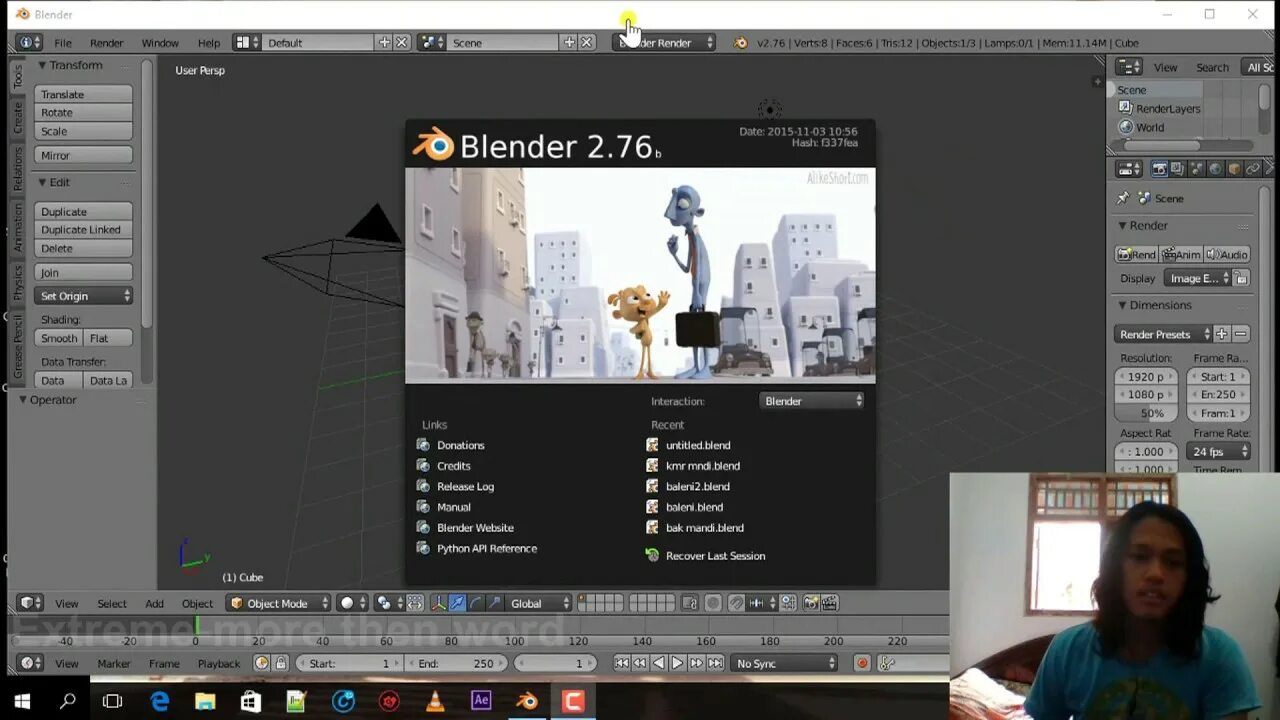1280x720 pixels.
Task: Play animation in reverse
Action: tap(658, 663)
